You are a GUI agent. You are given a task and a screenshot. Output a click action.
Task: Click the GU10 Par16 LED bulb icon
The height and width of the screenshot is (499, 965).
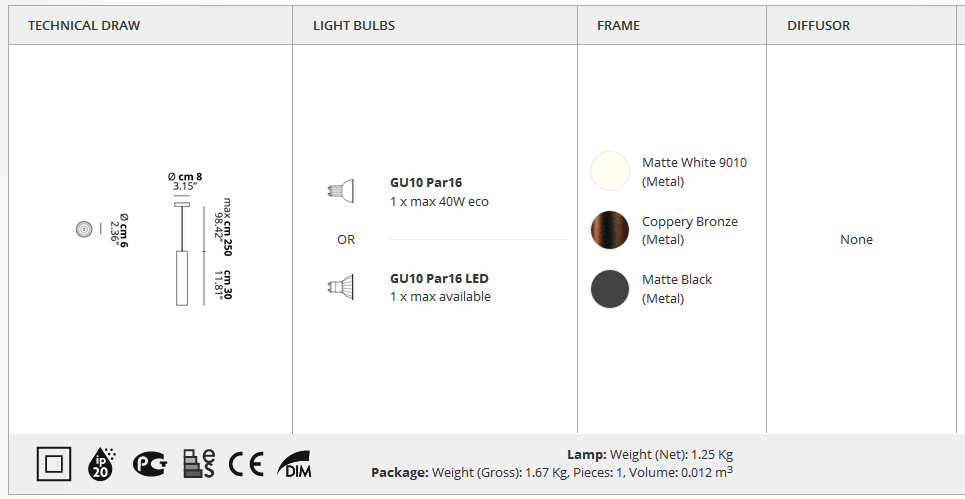pos(340,287)
